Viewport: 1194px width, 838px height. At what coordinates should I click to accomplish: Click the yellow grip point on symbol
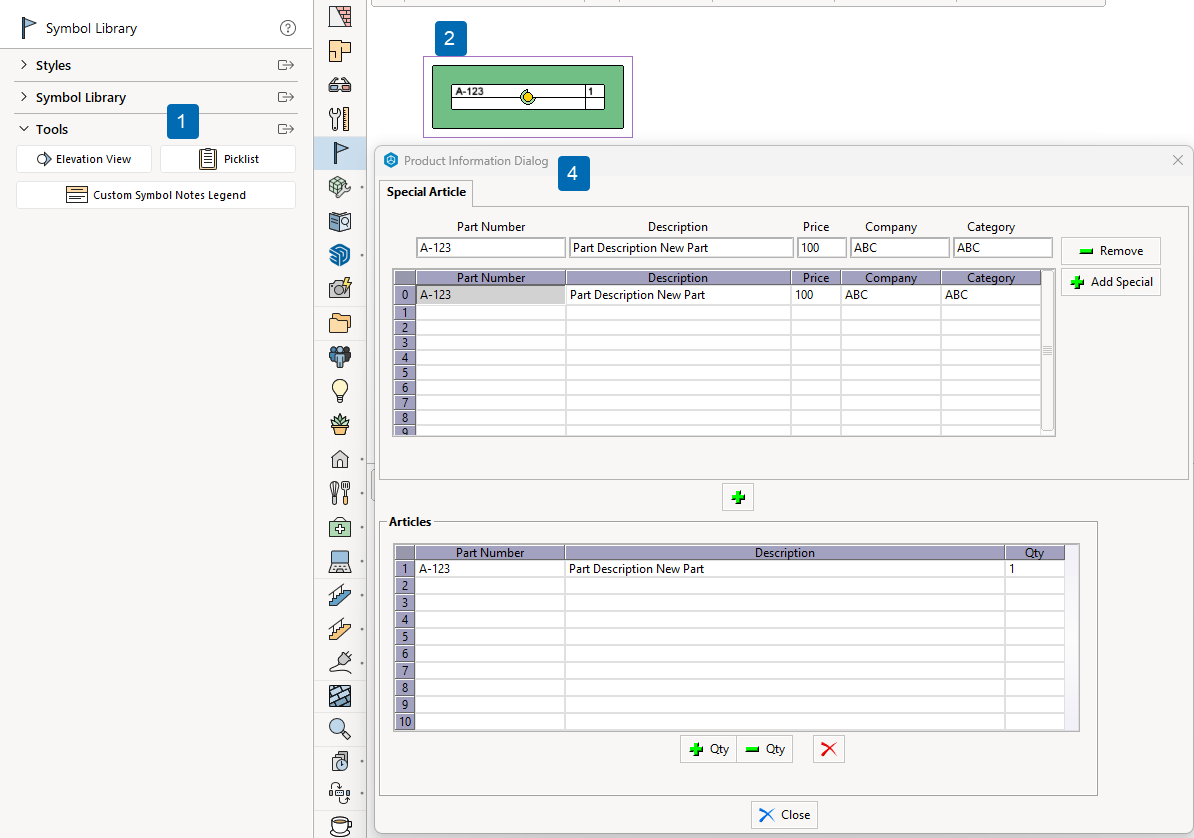pos(528,97)
